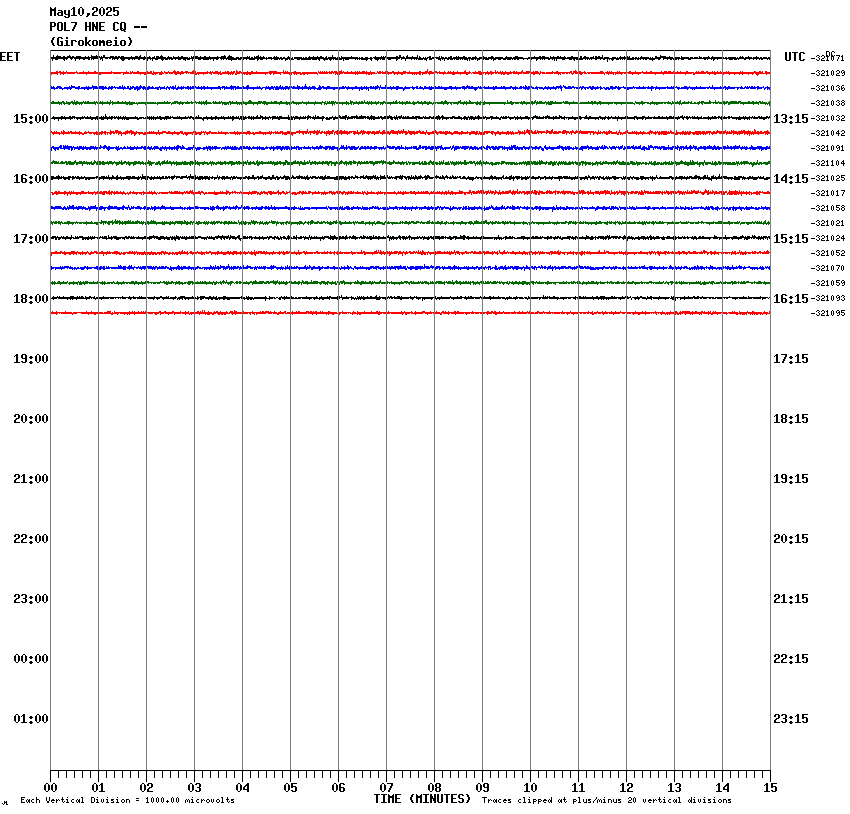Click the DC offset value "-321029"
This screenshot has width=850, height=814.
click(x=828, y=73)
